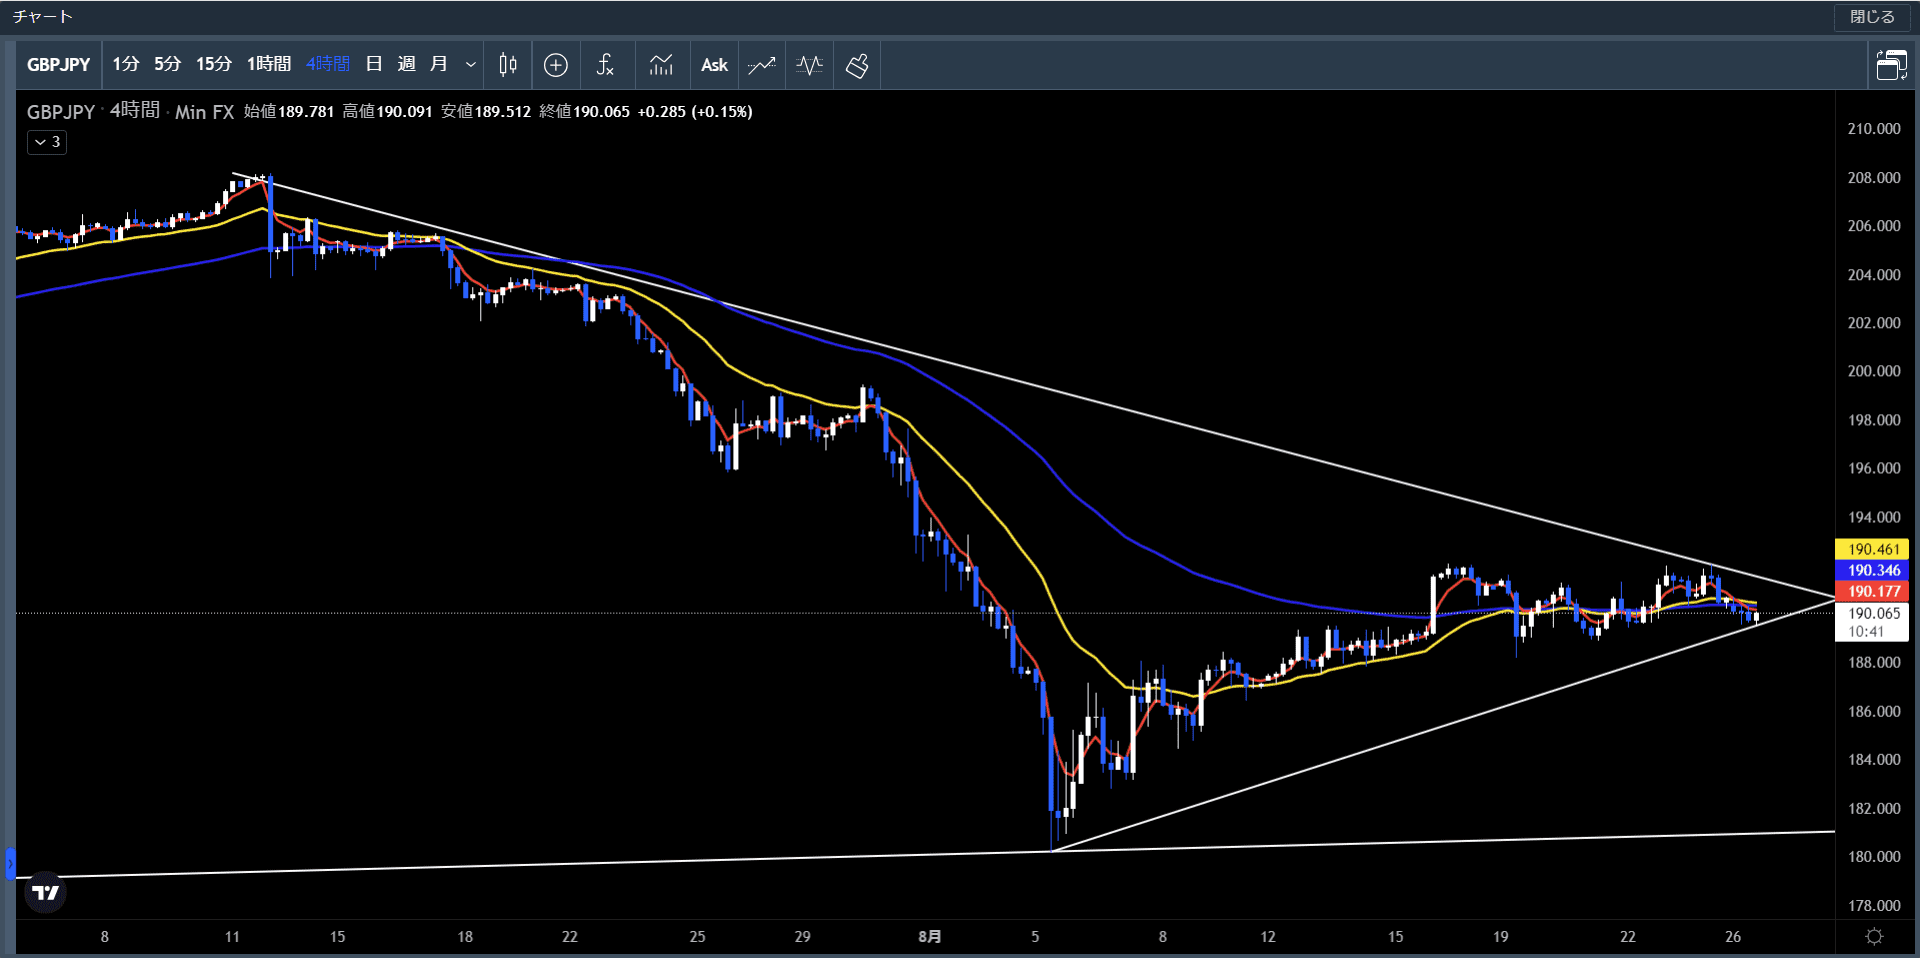Close the chart with 閉じる button
The image size is (1920, 958).
pos(1872,17)
